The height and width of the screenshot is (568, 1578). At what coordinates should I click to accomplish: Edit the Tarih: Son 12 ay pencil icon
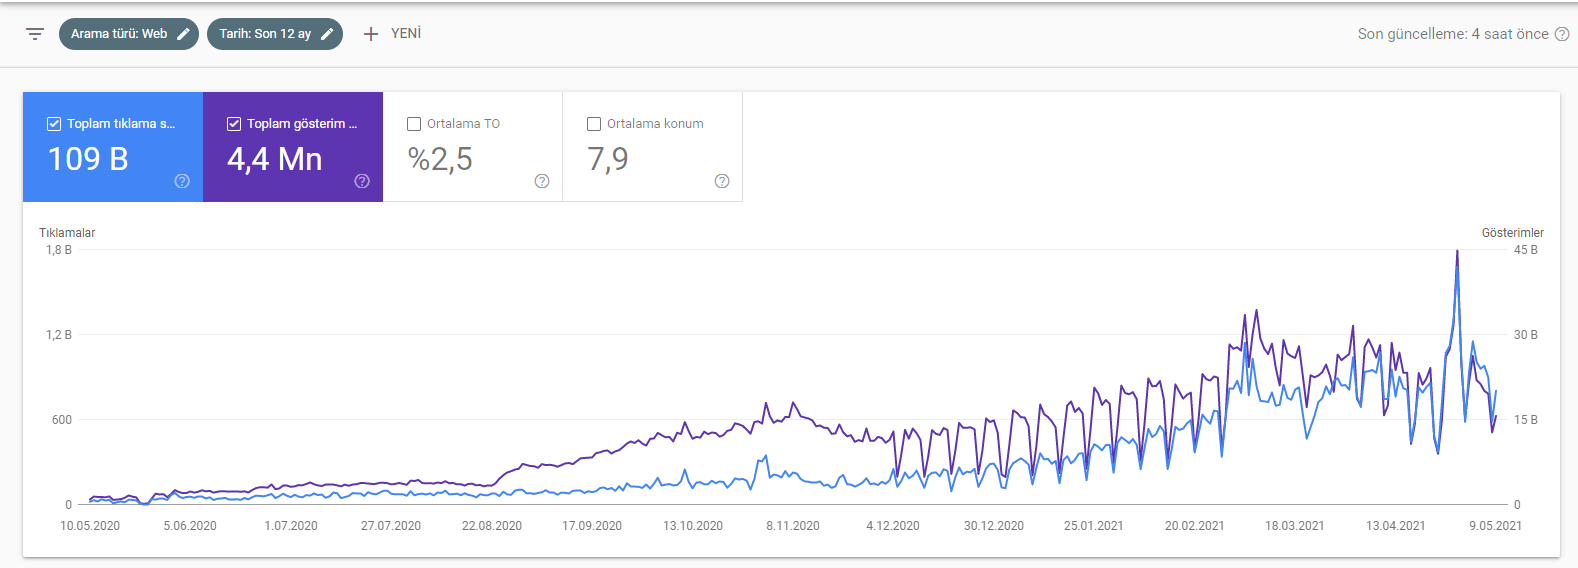pos(327,34)
